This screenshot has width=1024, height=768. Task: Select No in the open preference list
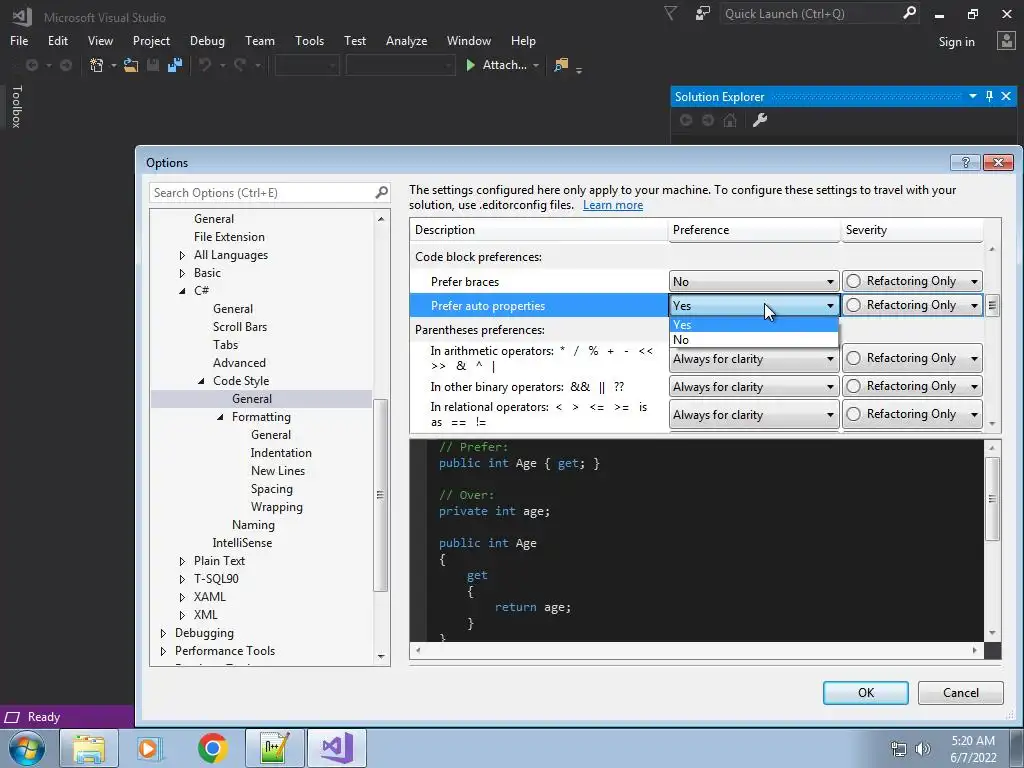pos(754,340)
